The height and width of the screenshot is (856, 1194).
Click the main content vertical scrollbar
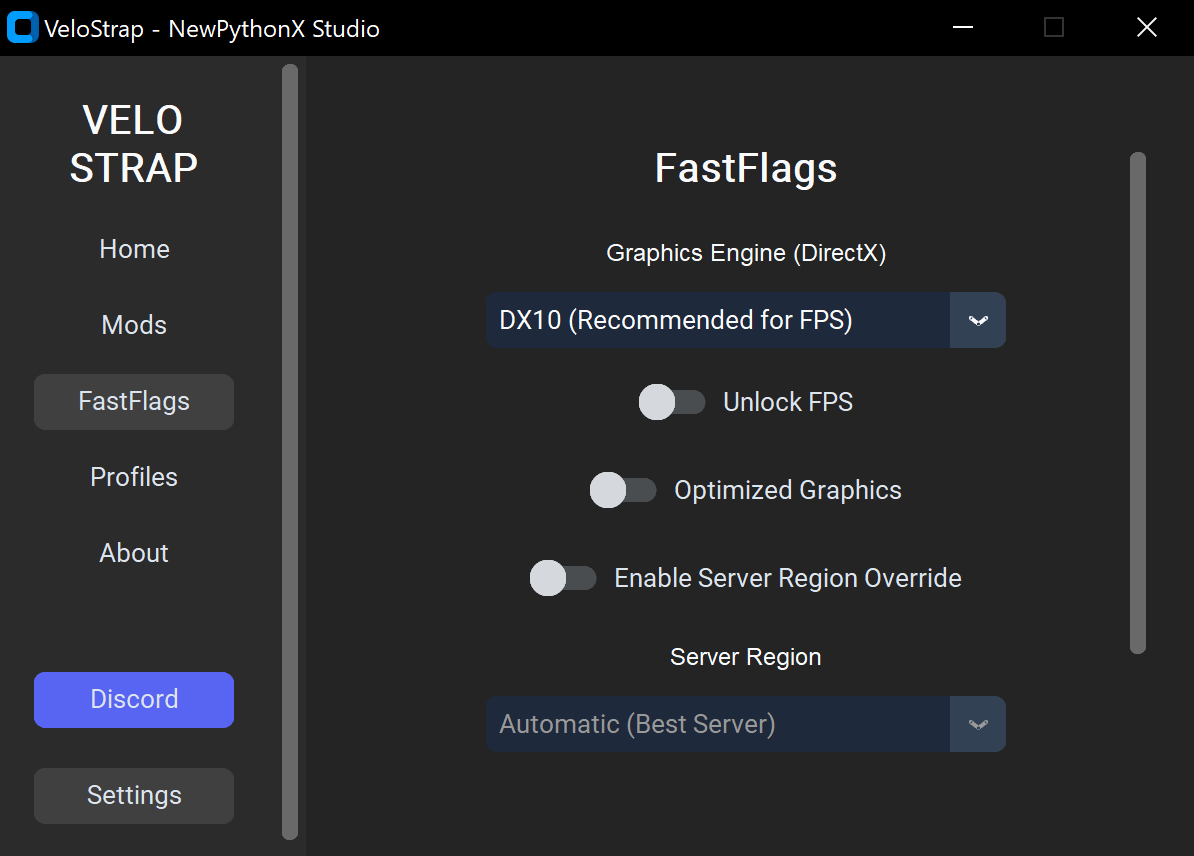click(x=1137, y=402)
